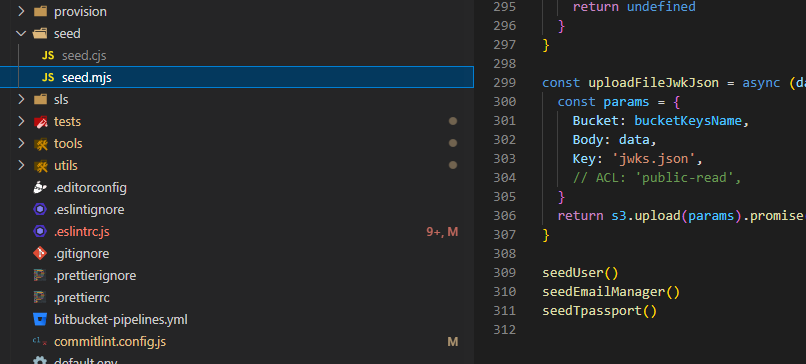The image size is (806, 364).
Task: Click the commitlint config file icon
Action: (x=40, y=341)
